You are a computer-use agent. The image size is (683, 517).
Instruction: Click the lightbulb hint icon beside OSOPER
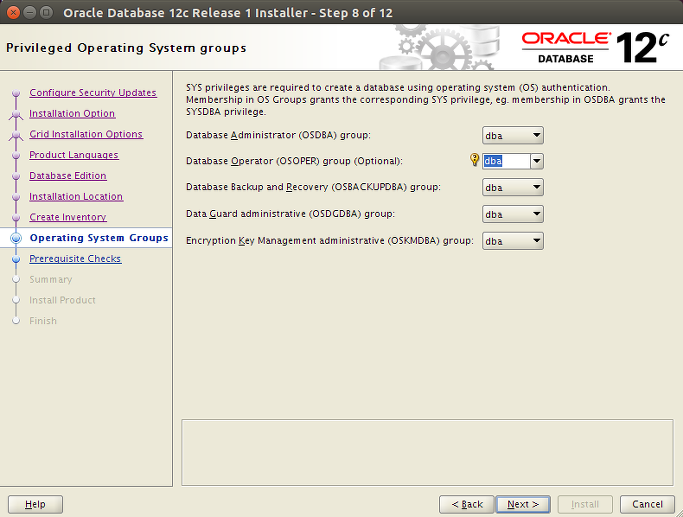[474, 159]
